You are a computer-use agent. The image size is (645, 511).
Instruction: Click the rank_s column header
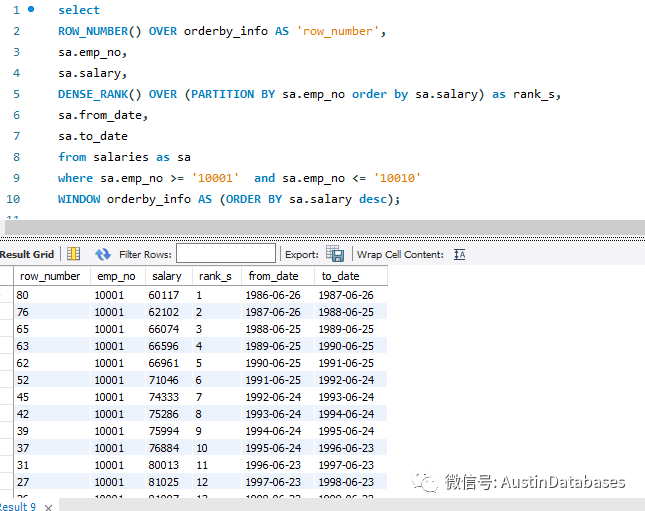point(215,276)
